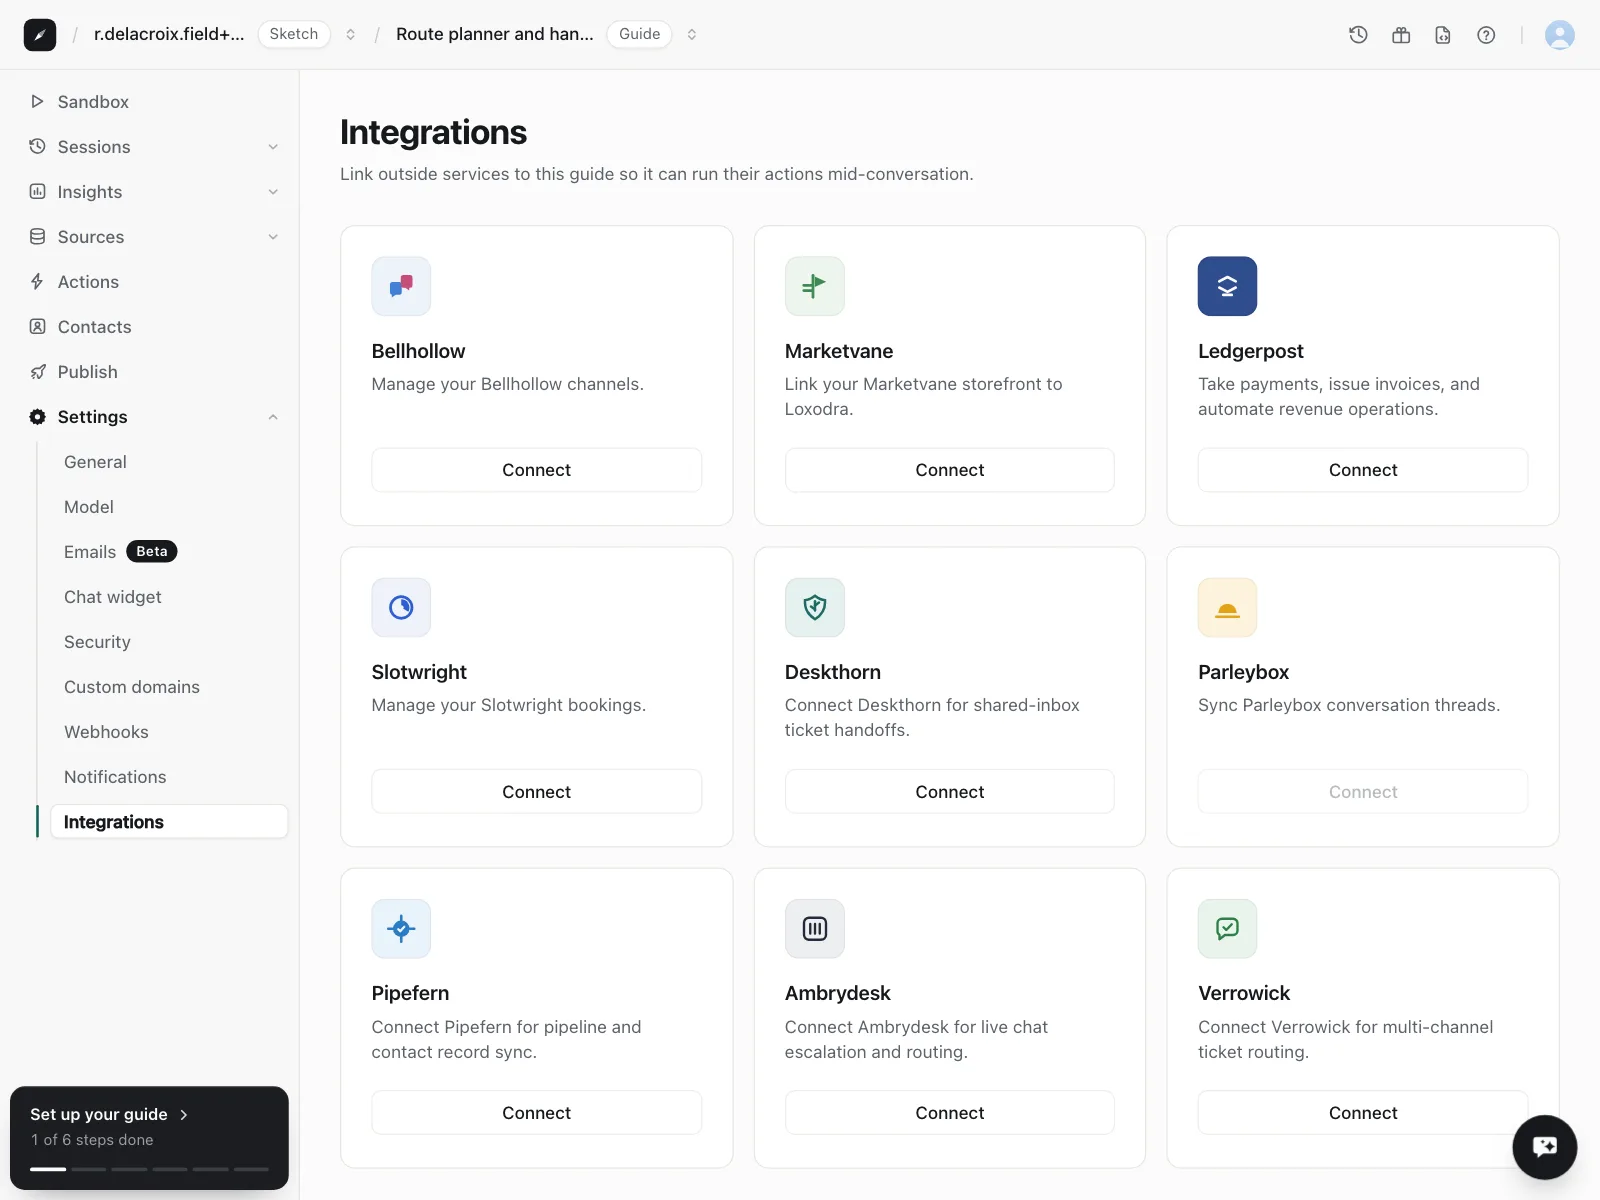Expand the Set up your guide panel arrow
Viewport: 1600px width, 1200px height.
tap(183, 1114)
